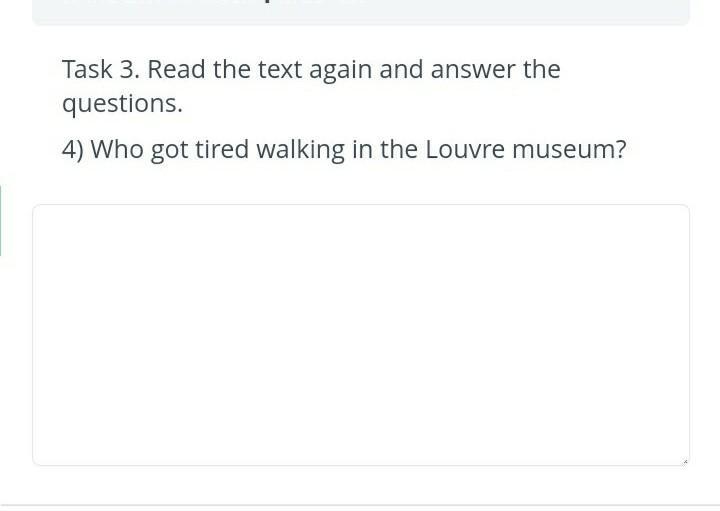The width and height of the screenshot is (720, 511).
Task: Click the partially hidden heading at top
Action: (216, 2)
